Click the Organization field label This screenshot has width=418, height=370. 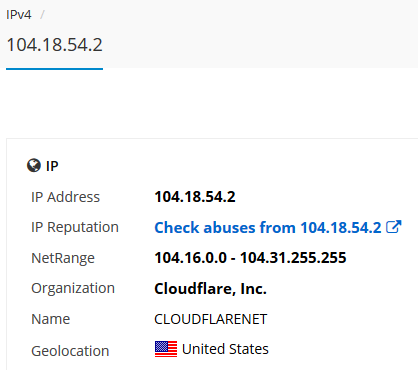[73, 288]
